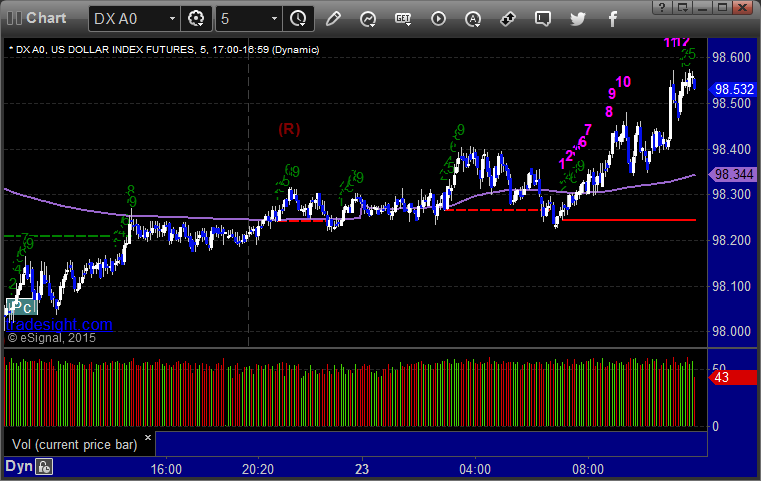Start bar replay with play icon

[438, 19]
